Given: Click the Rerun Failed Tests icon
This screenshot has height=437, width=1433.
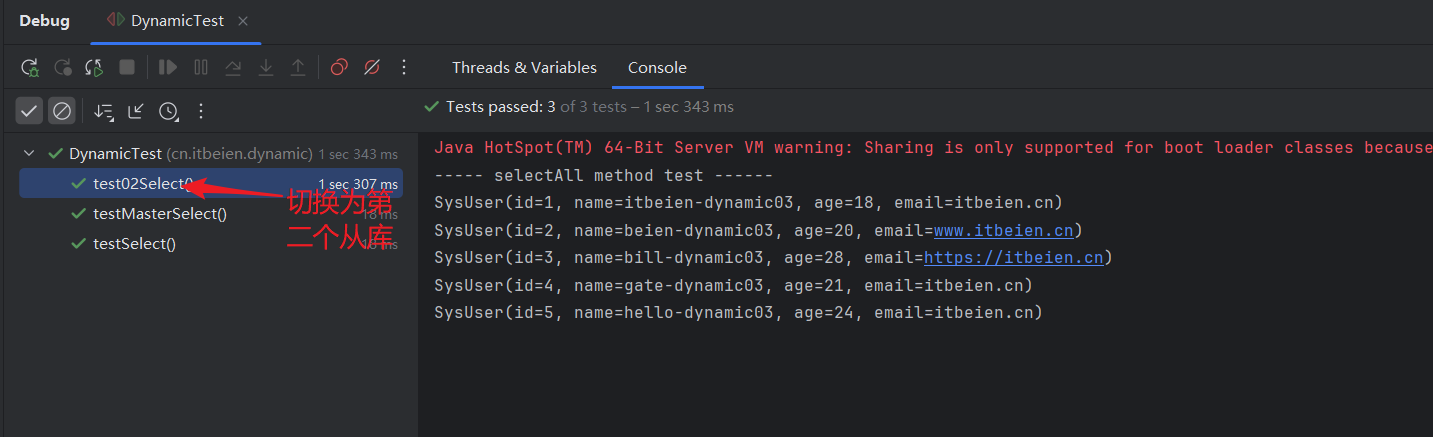Looking at the screenshot, I should 62,68.
